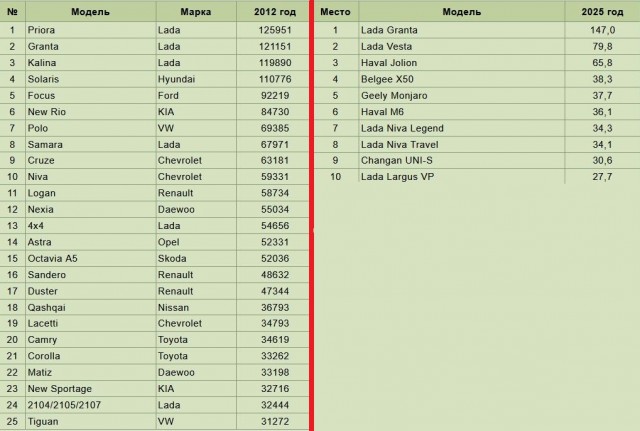Select the Octavia A5 cell
640x431 pixels.
point(91,258)
